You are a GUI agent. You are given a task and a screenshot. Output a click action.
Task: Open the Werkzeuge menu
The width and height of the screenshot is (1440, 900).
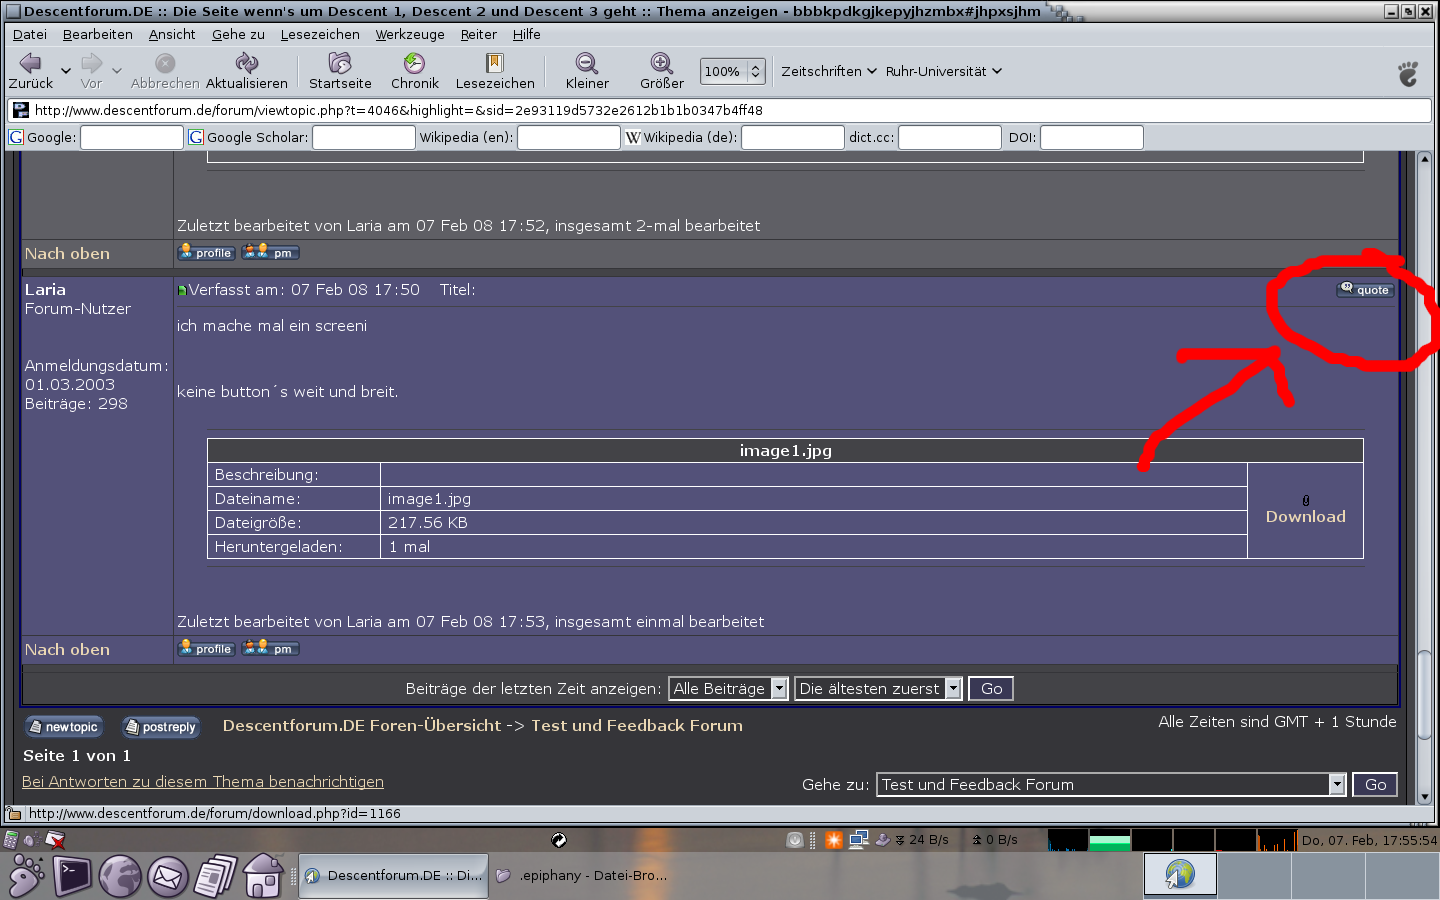pyautogui.click(x=410, y=34)
